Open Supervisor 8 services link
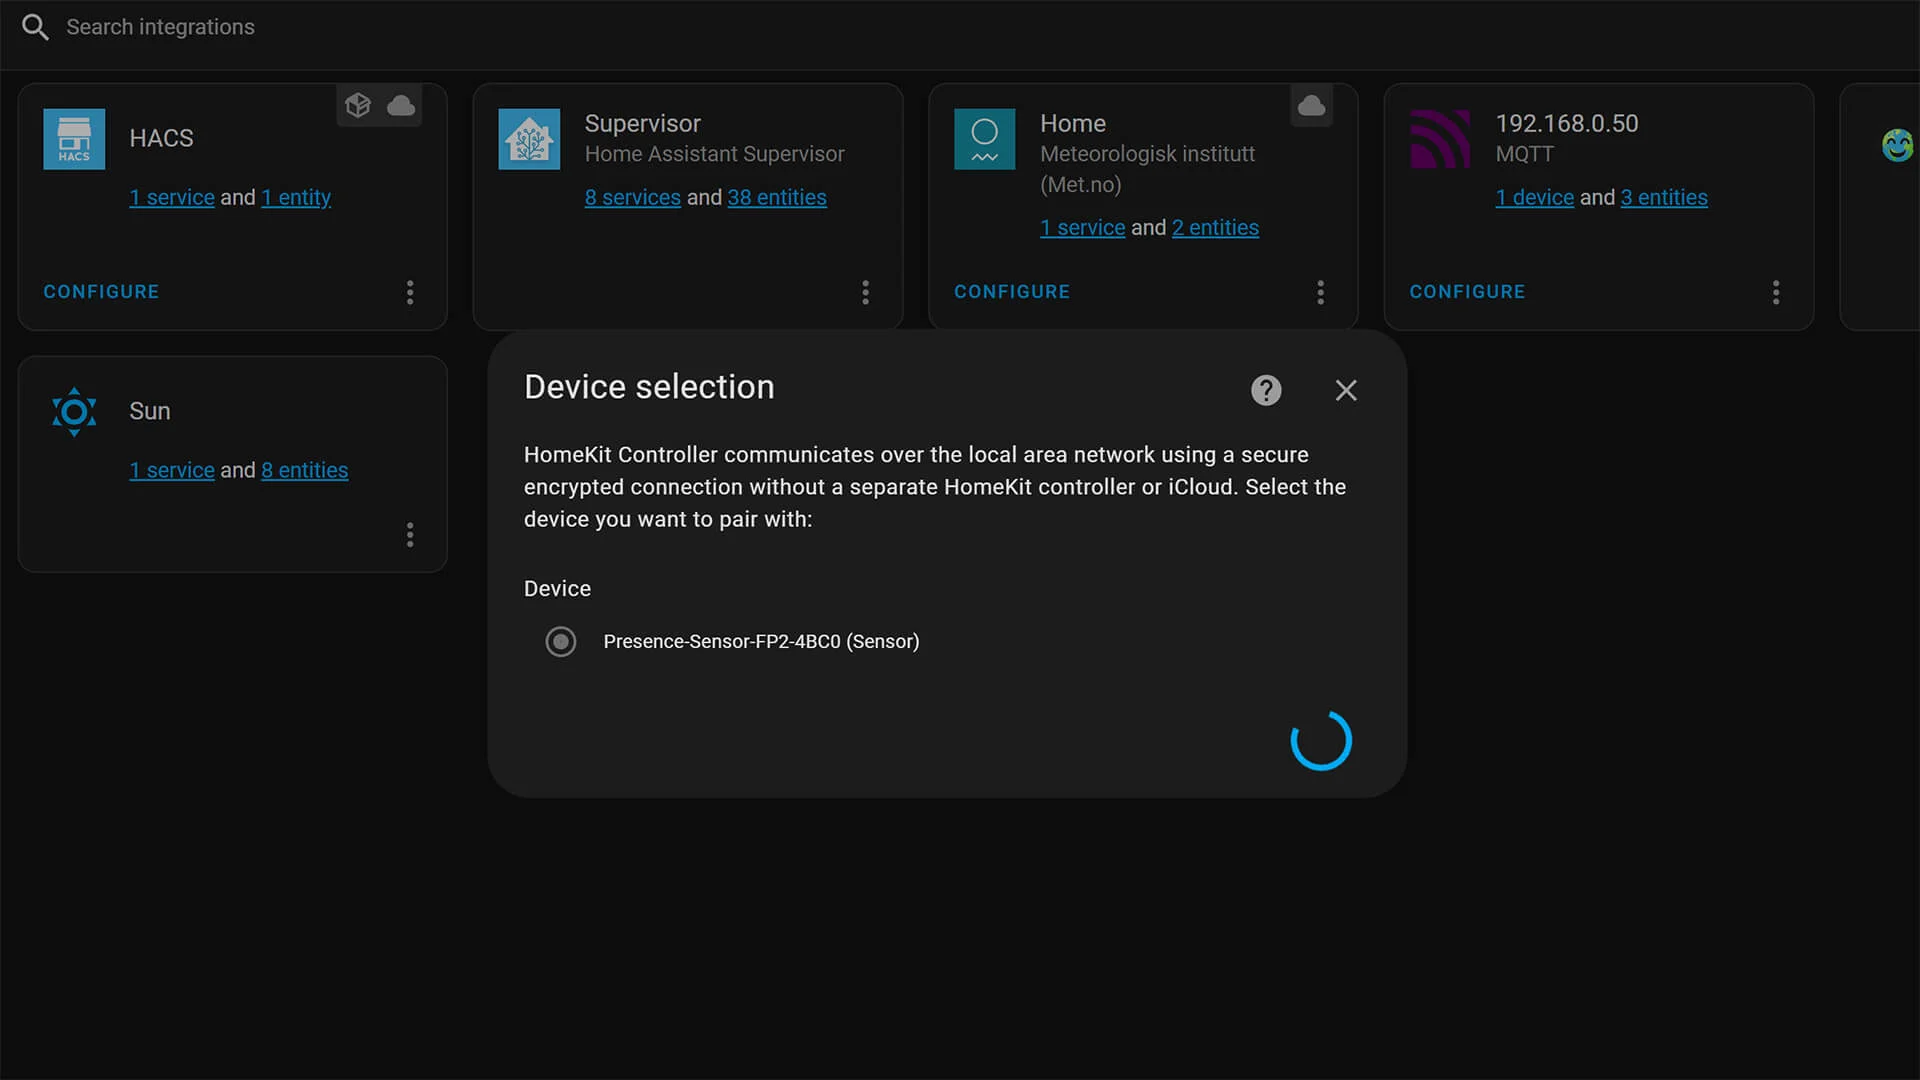1920x1080 pixels. pos(633,197)
